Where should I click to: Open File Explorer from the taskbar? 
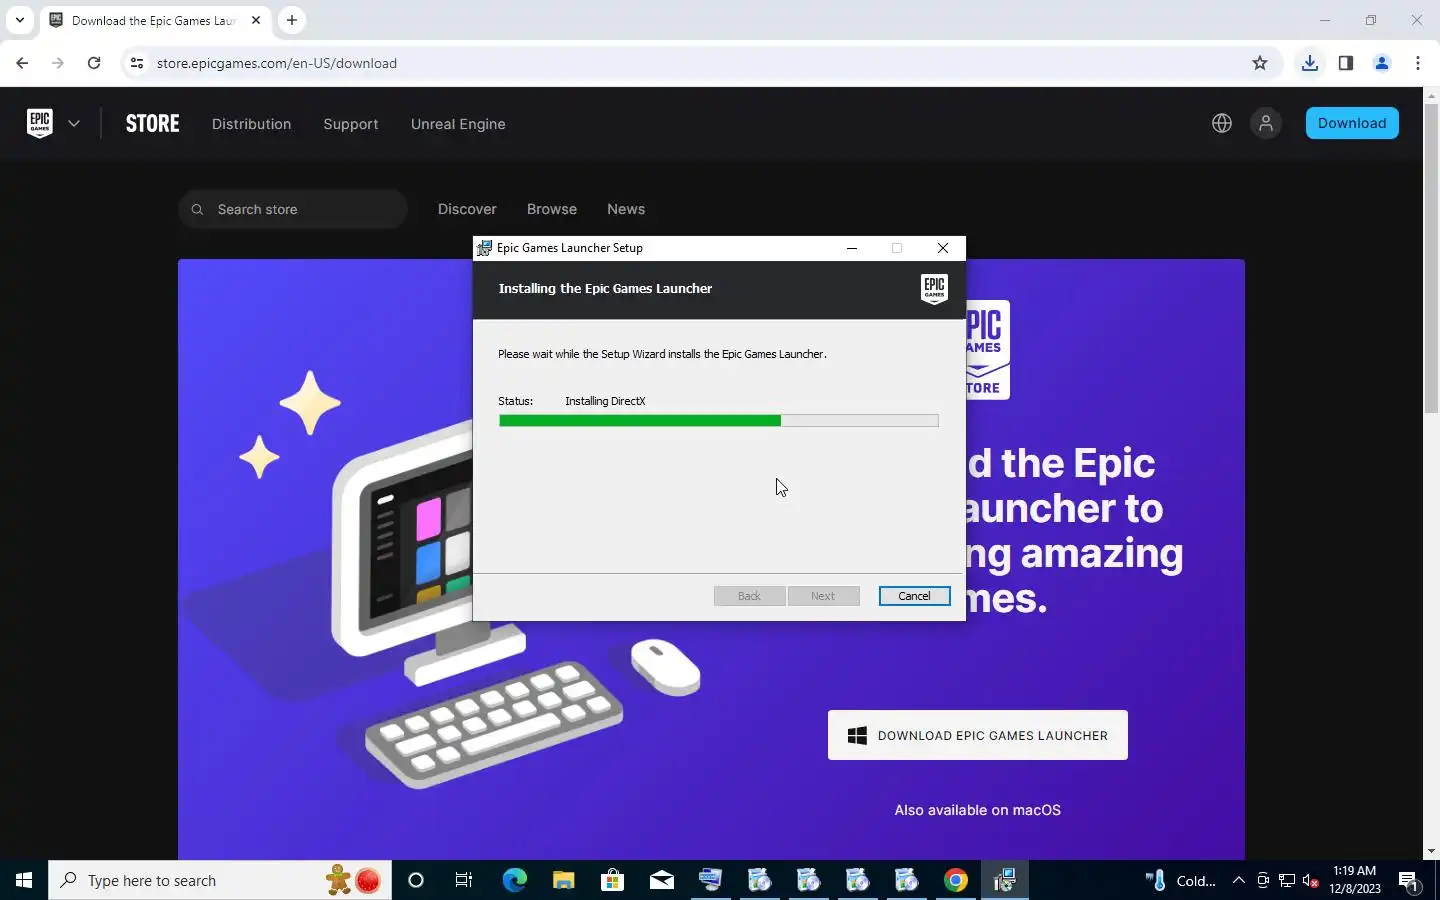click(563, 880)
